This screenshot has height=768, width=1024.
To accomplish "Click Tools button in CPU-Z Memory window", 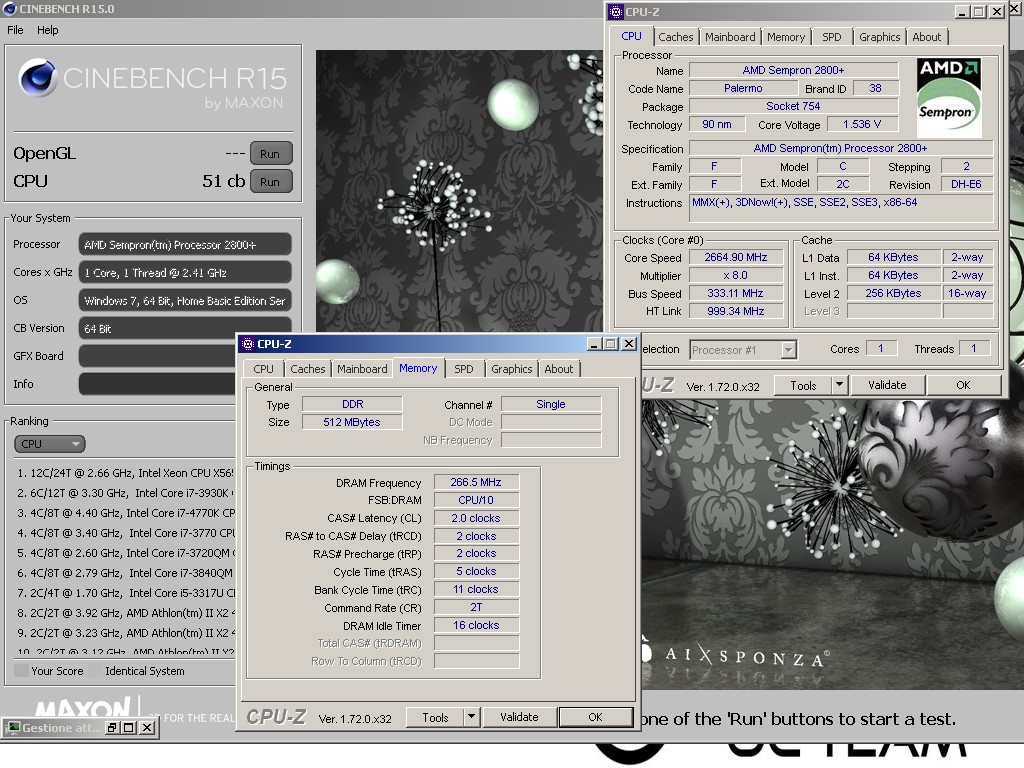I will pos(435,717).
